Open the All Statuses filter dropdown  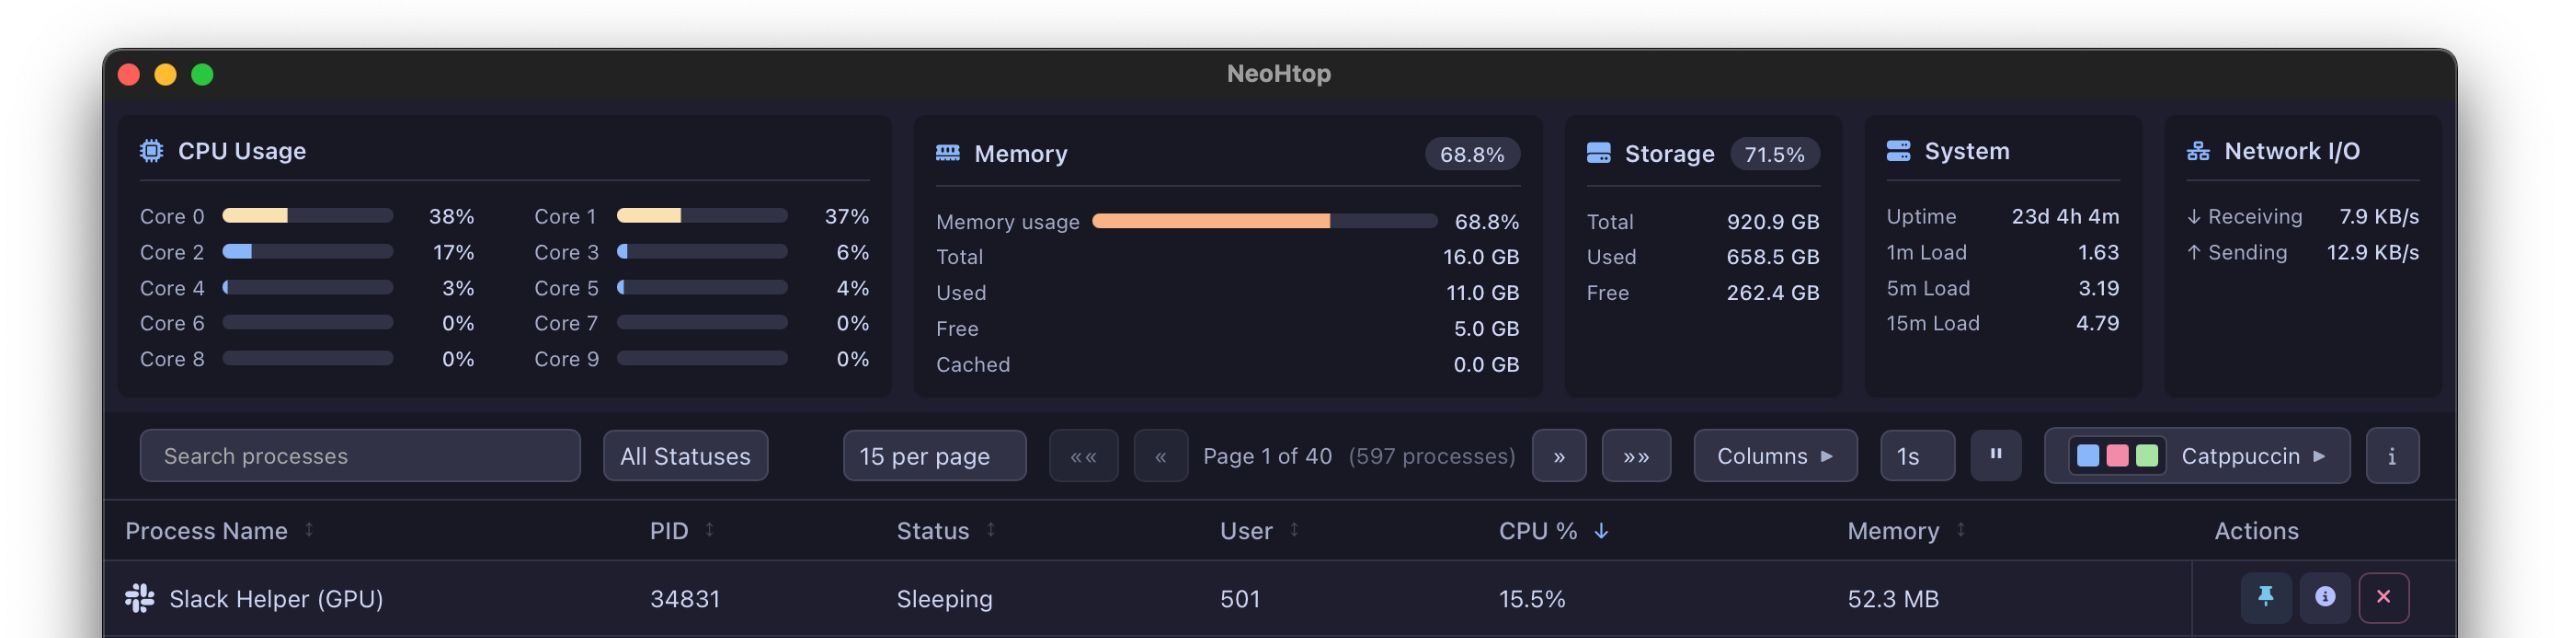pos(685,456)
